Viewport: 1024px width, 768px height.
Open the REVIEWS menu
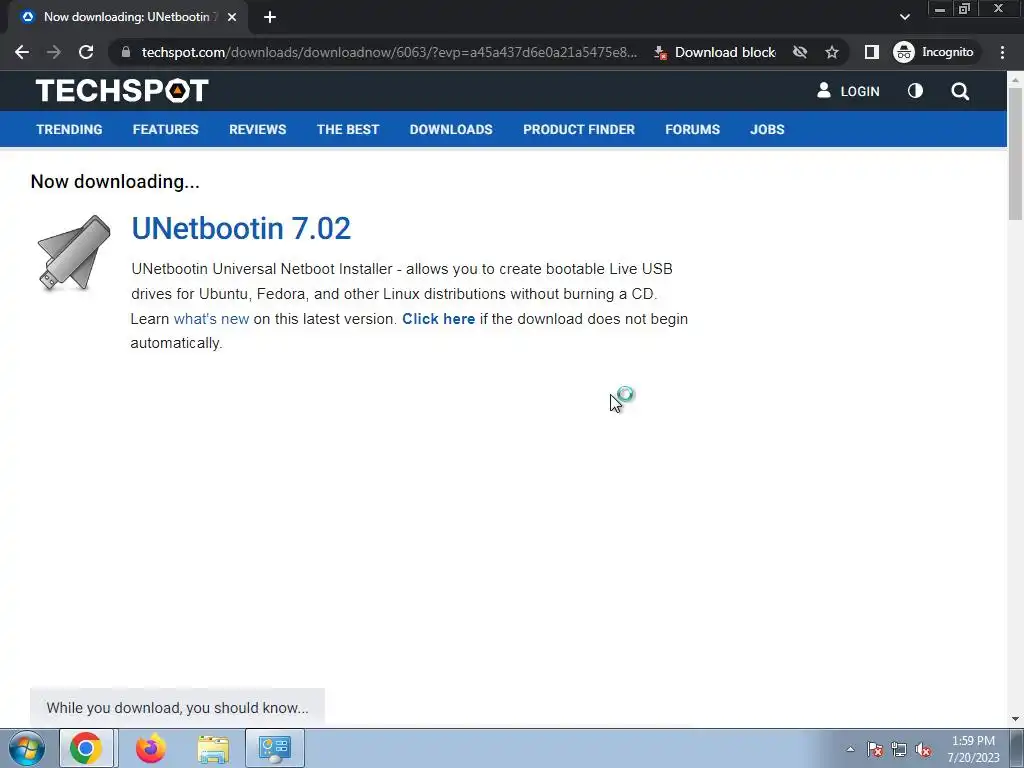[257, 129]
